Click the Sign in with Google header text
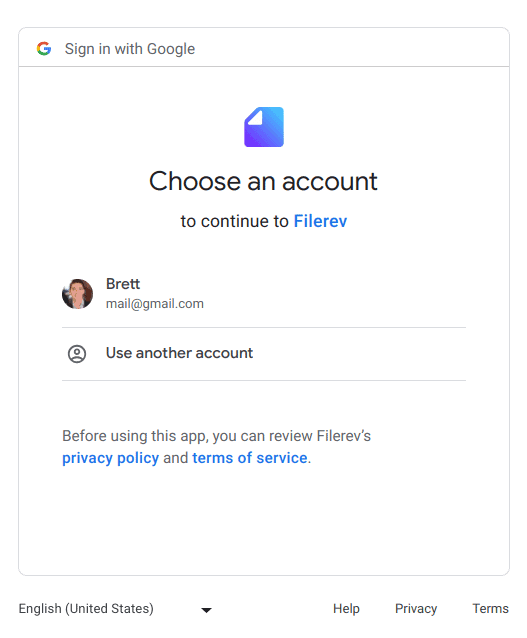Viewport: 527px width, 638px height. pyautogui.click(x=130, y=49)
